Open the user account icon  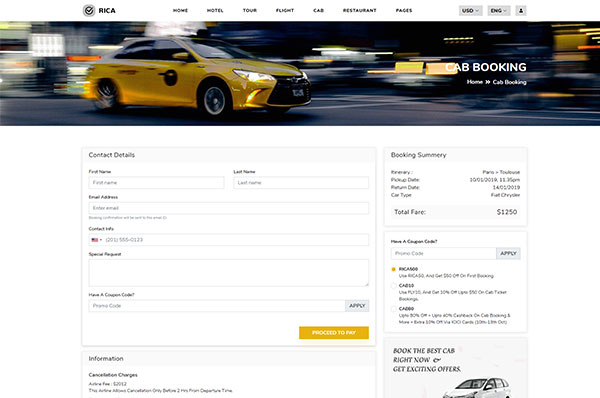521,11
